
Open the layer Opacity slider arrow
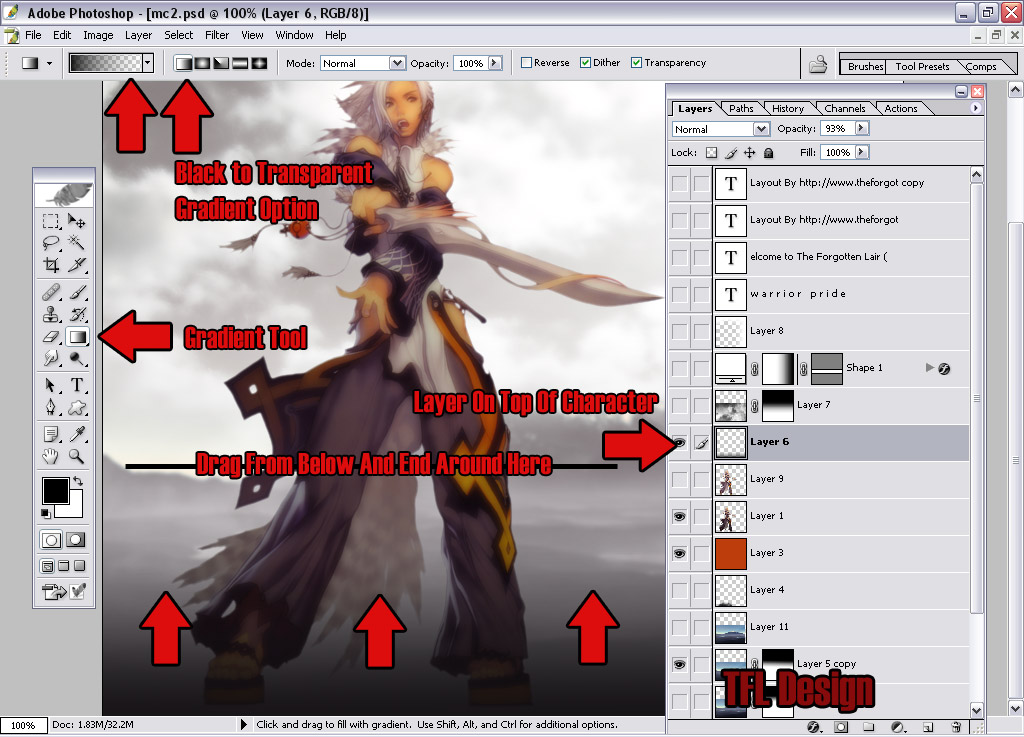tap(861, 129)
